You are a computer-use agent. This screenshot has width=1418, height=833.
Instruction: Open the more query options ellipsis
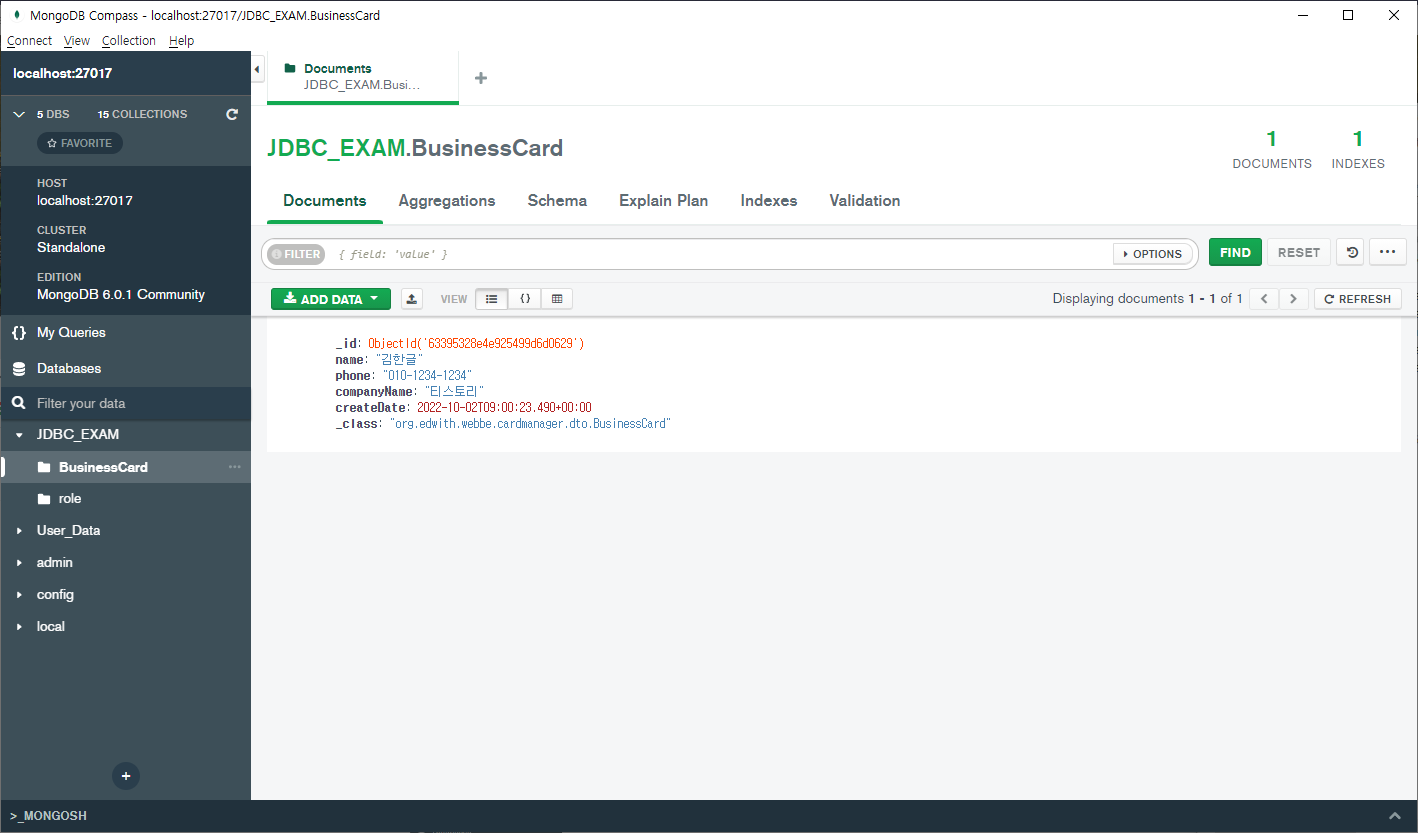[x=1387, y=253]
